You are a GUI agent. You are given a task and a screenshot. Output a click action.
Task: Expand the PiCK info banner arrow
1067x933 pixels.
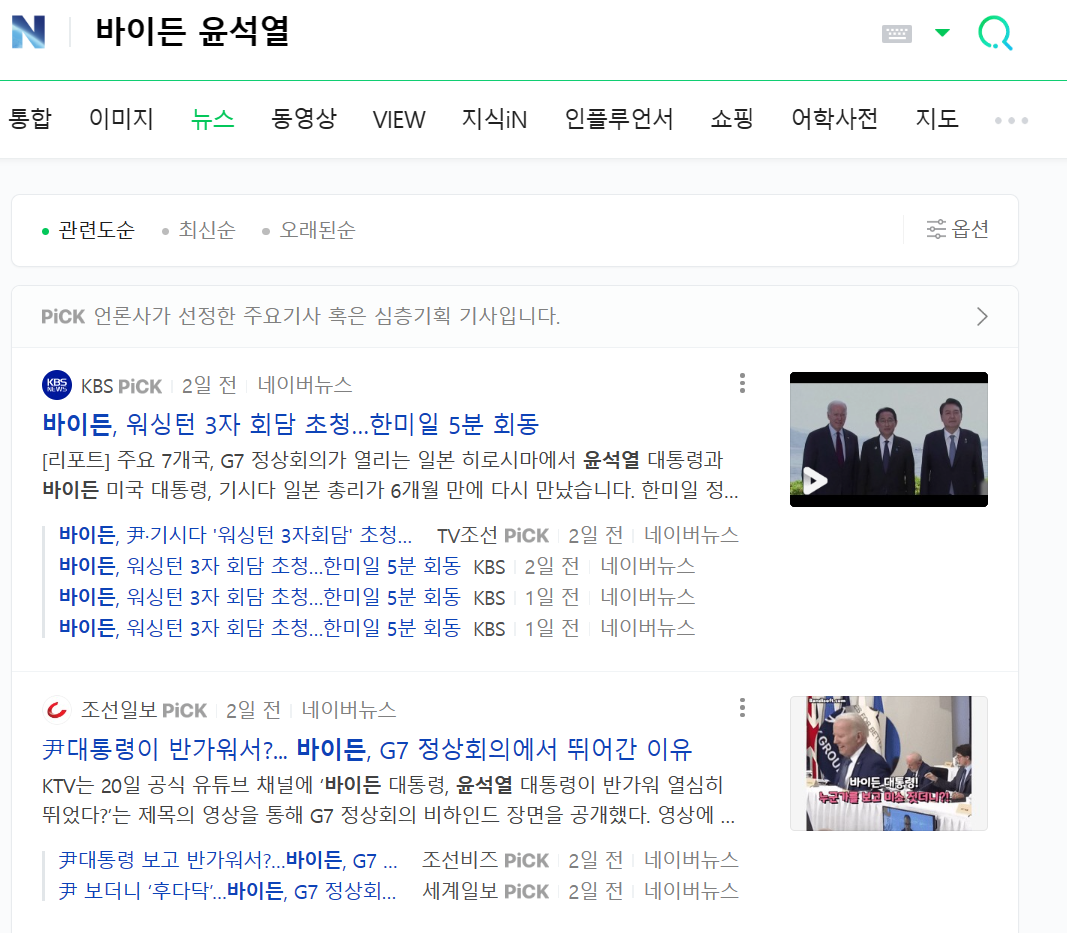pyautogui.click(x=982, y=316)
